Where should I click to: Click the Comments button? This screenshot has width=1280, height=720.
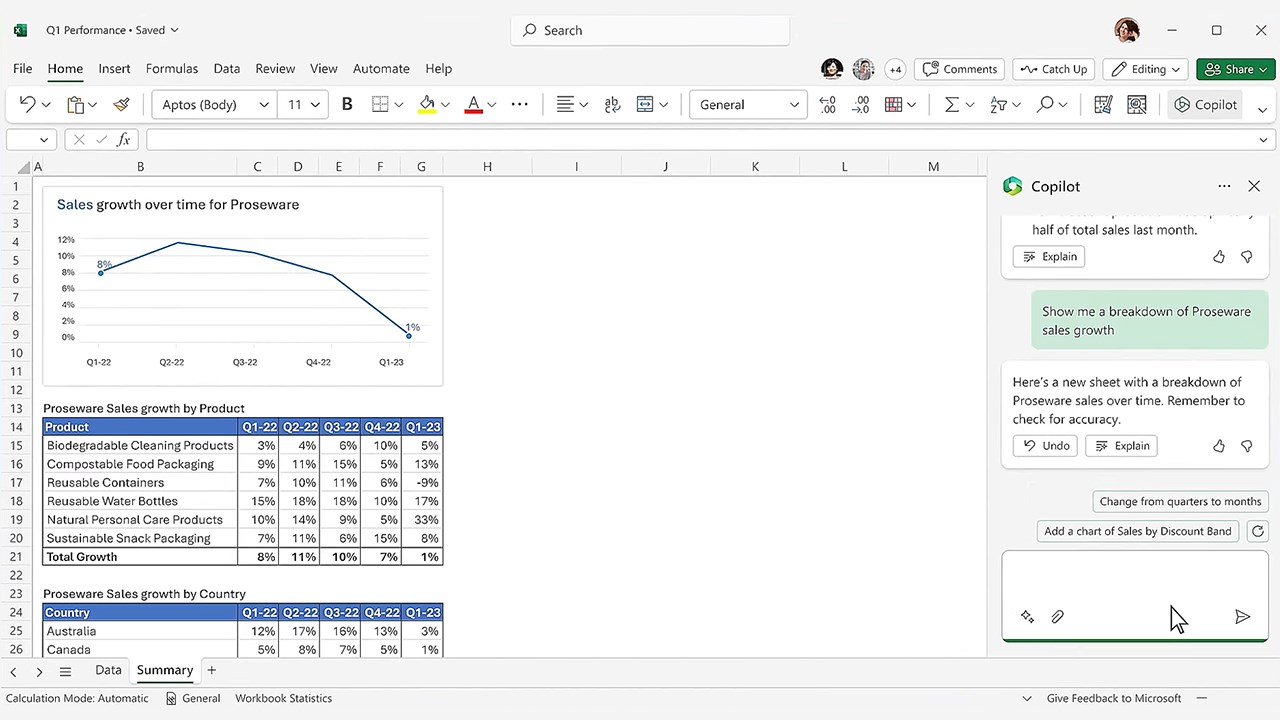point(960,69)
